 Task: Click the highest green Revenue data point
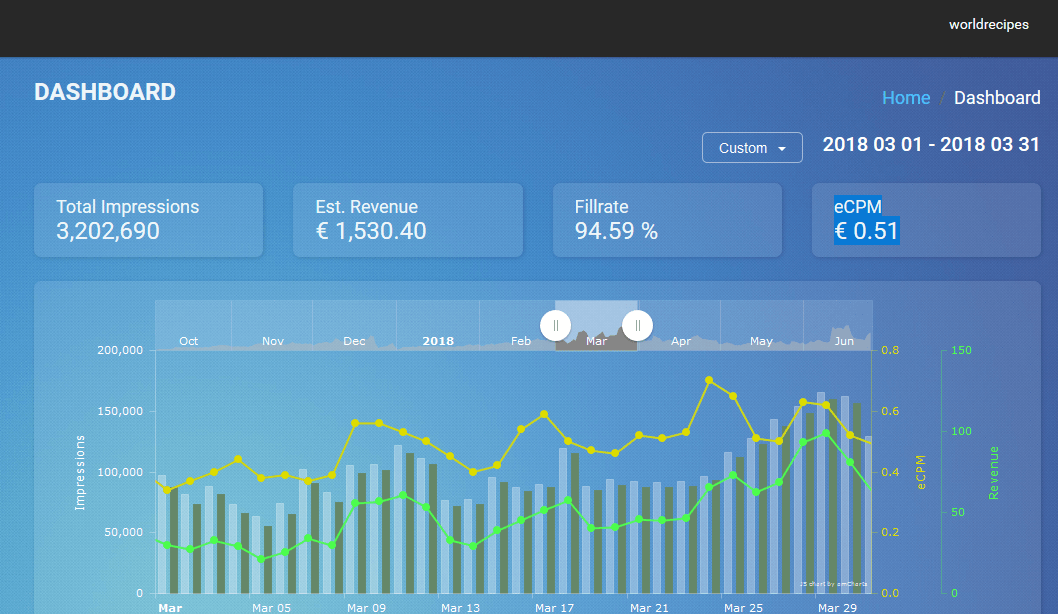pyautogui.click(x=826, y=433)
